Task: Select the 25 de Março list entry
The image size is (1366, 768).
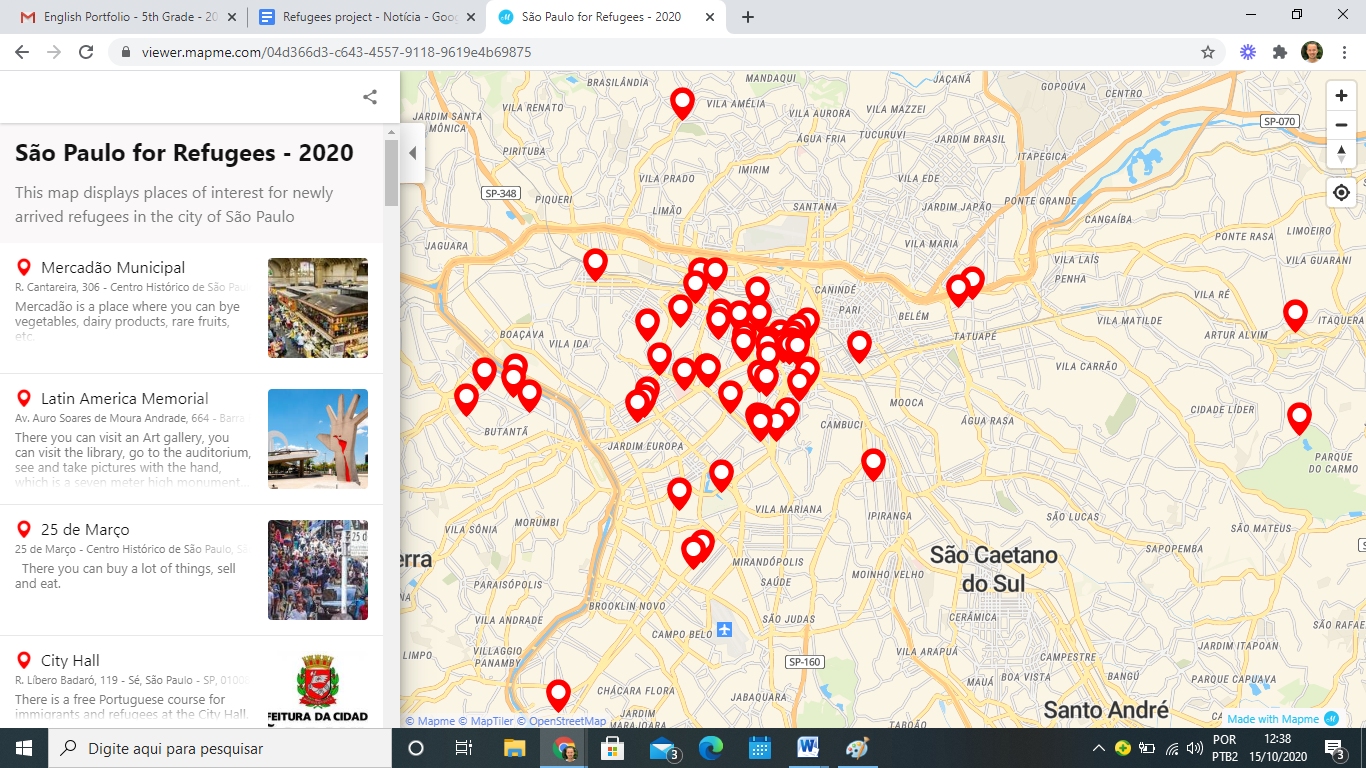Action: click(191, 570)
